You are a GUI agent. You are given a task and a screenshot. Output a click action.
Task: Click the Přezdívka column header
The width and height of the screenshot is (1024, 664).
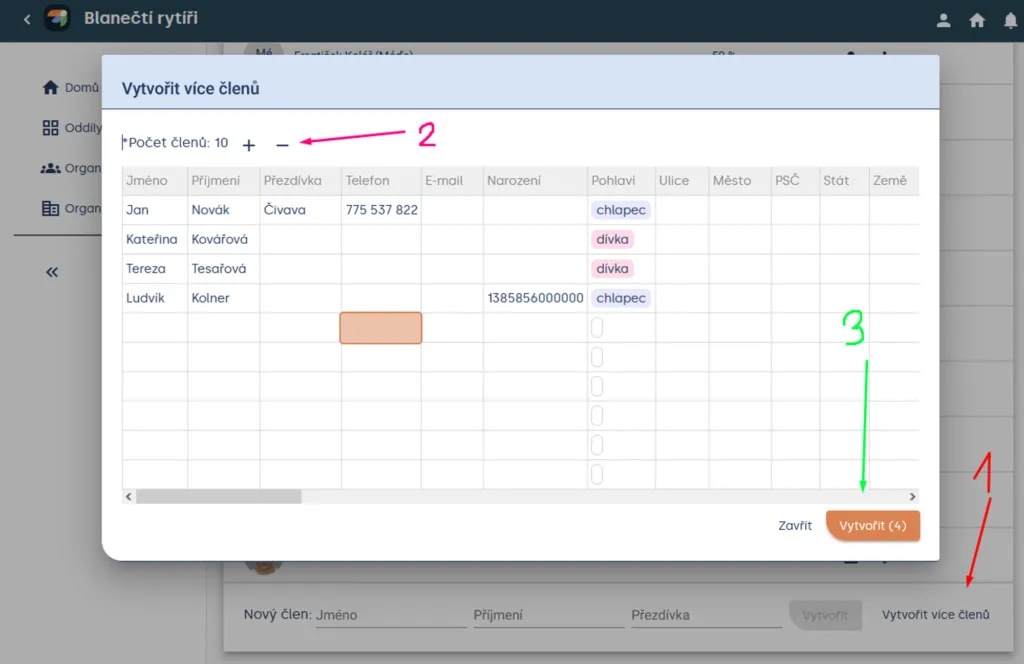coord(300,181)
